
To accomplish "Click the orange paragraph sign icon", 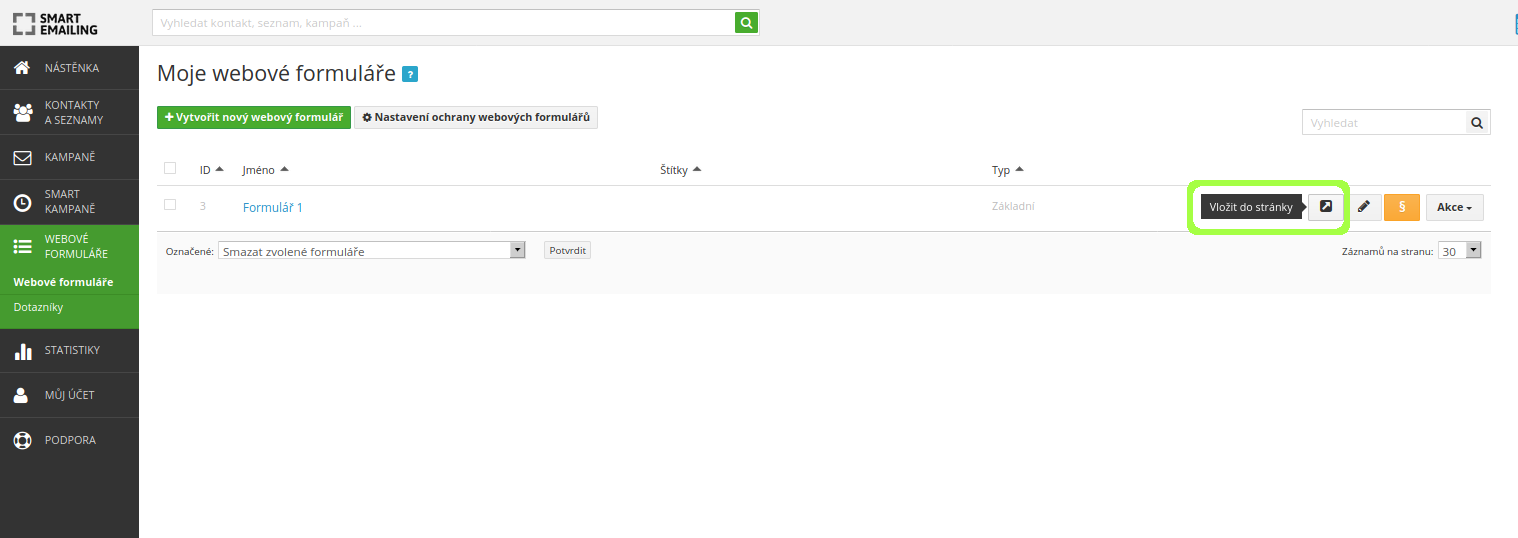I will [x=1402, y=207].
